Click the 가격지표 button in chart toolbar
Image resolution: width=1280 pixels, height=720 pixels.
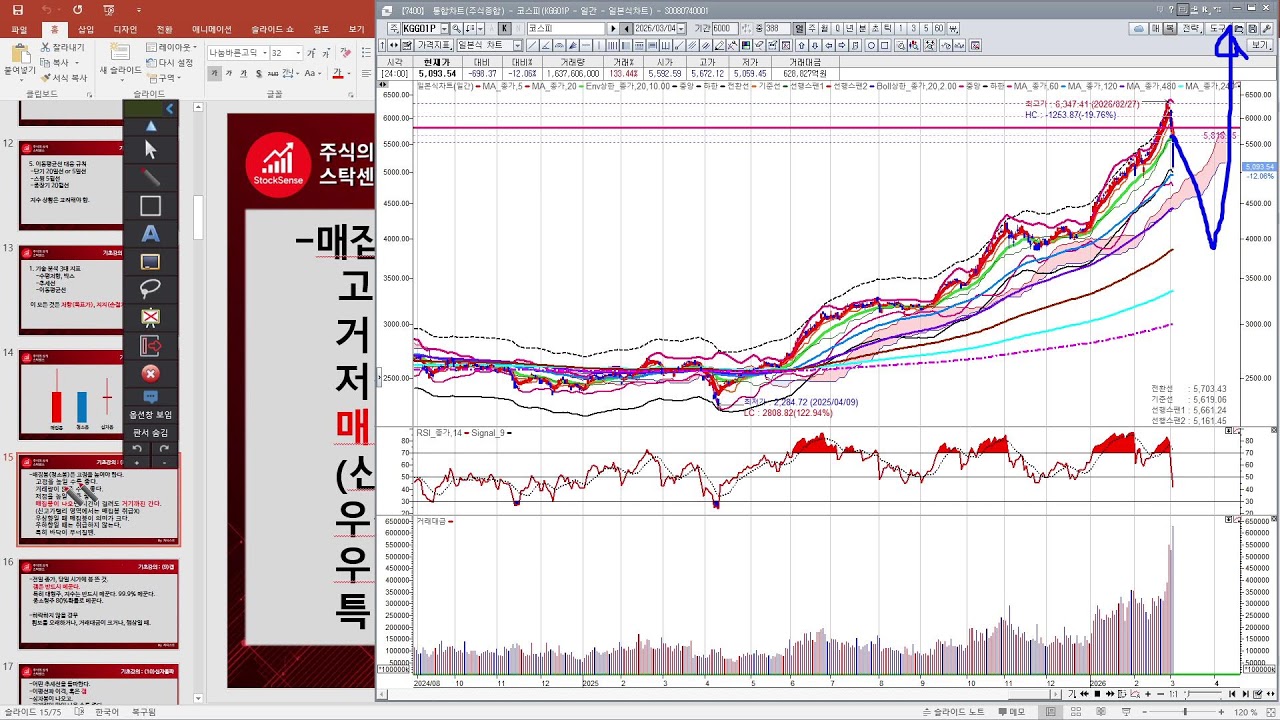(433, 46)
